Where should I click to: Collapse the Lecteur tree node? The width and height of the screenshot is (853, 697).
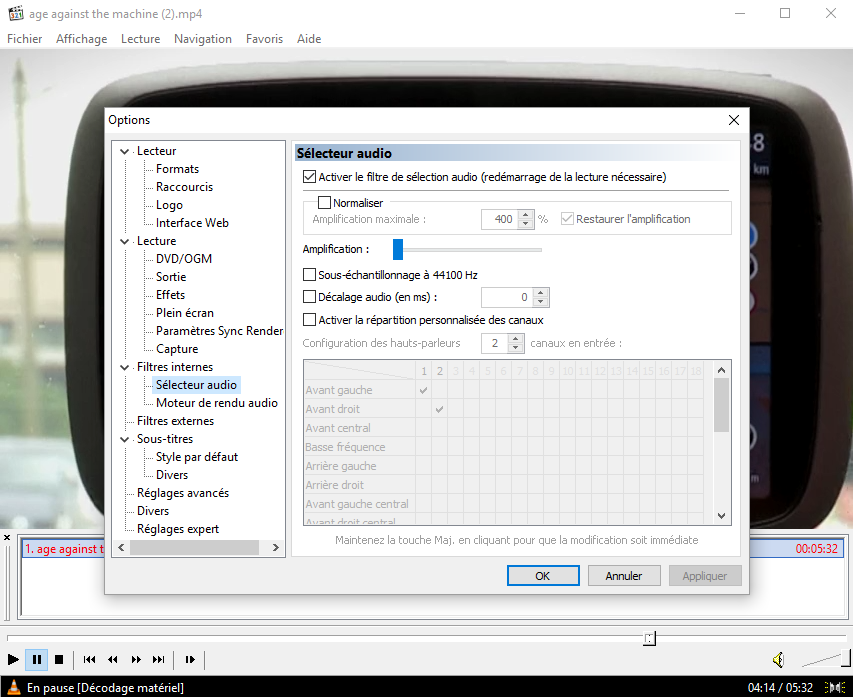(125, 151)
